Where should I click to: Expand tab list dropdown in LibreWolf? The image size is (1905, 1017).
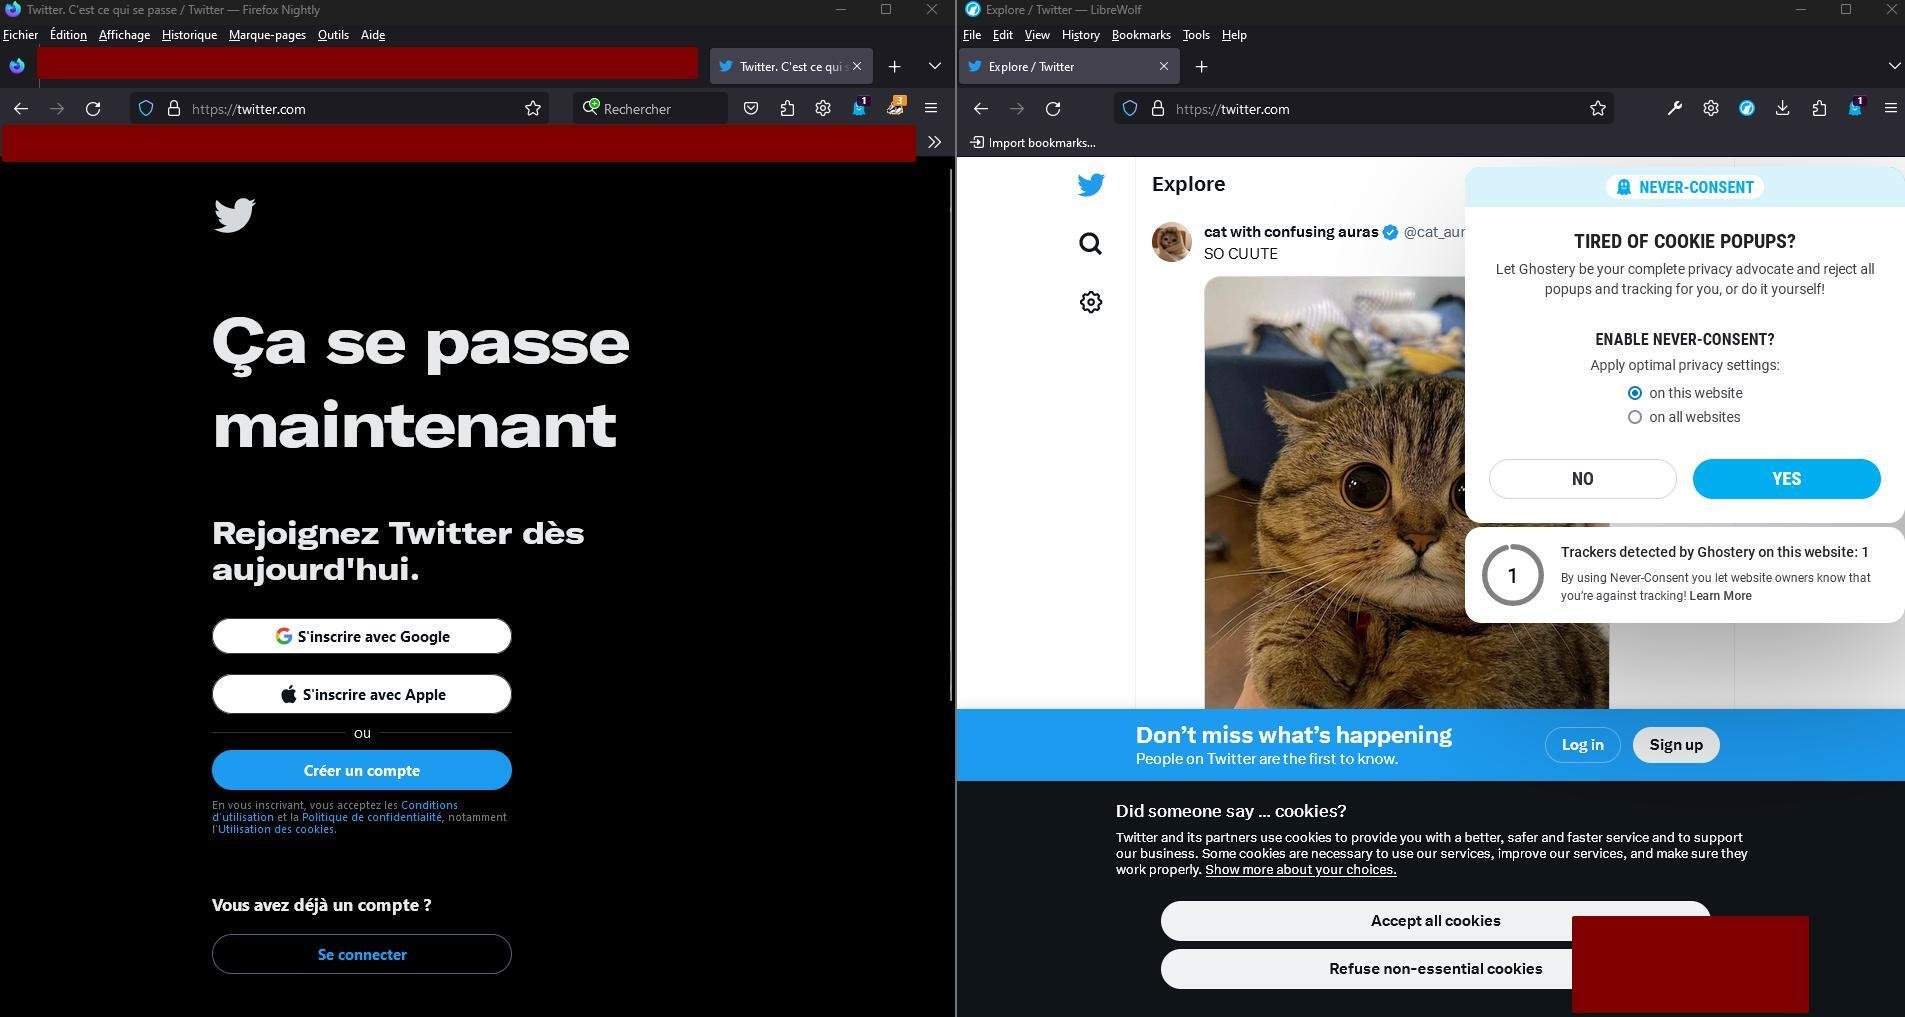click(1894, 66)
